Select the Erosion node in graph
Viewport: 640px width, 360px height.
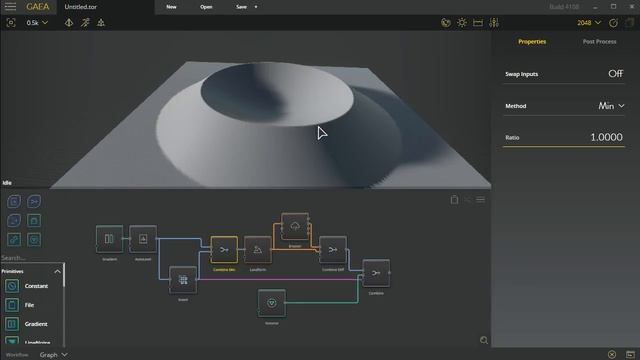click(x=295, y=226)
